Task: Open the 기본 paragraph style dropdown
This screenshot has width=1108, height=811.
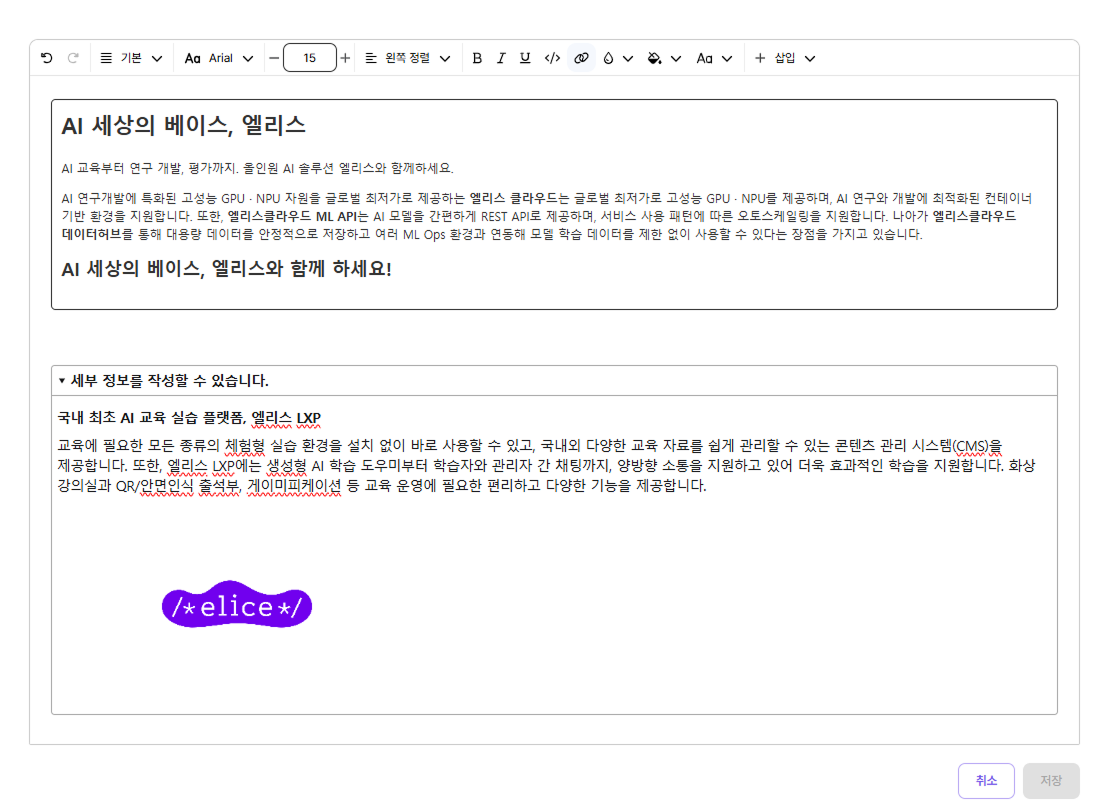Action: pyautogui.click(x=131, y=58)
